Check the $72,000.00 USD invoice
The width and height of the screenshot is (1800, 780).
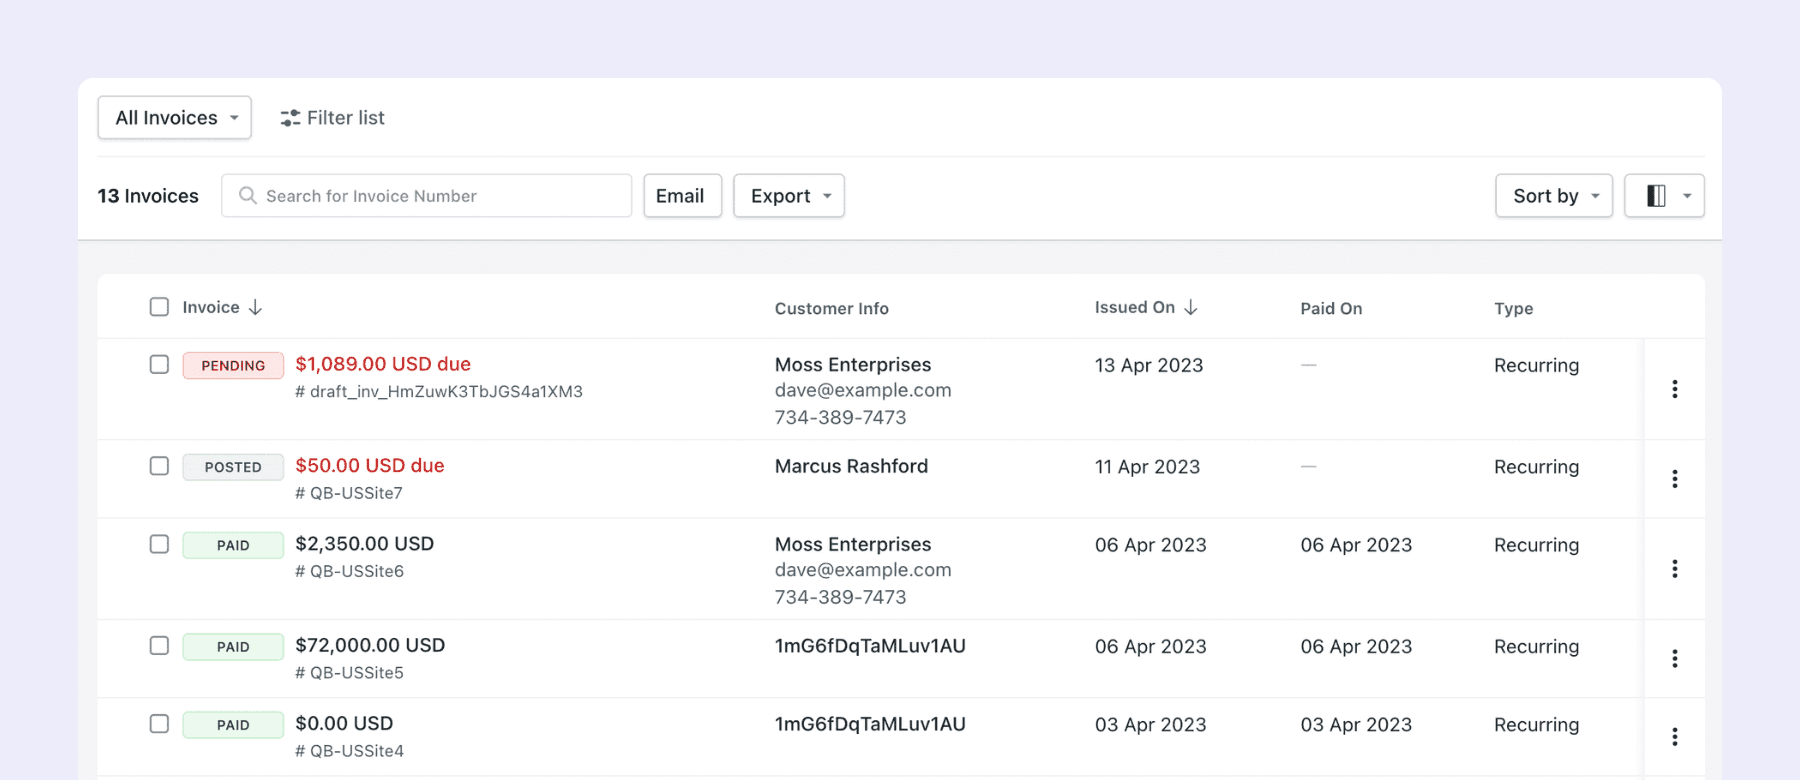[x=159, y=646]
